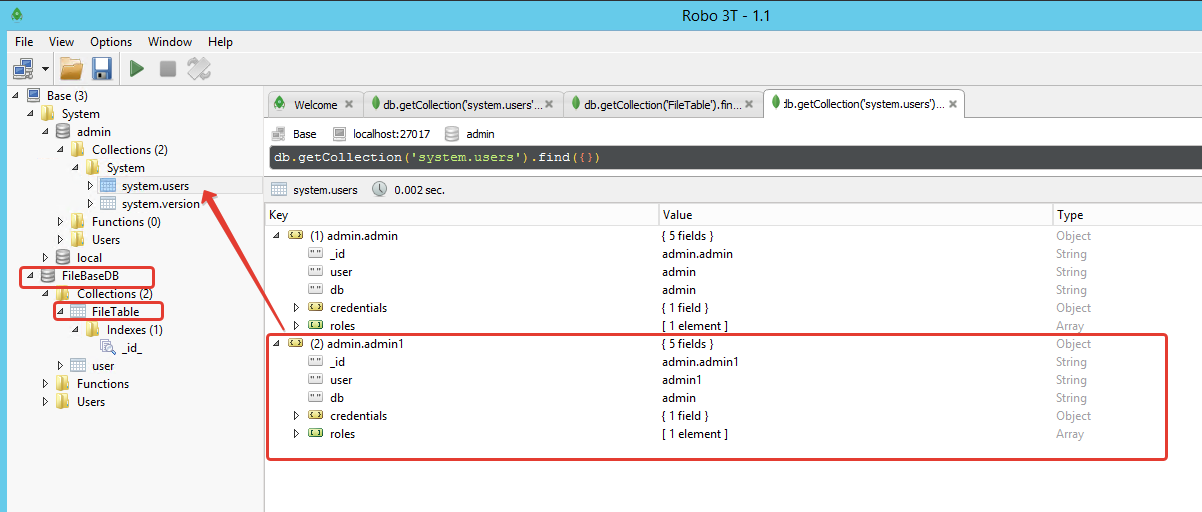This screenshot has height=512, width=1202.
Task: Click the Value column header
Action: click(x=857, y=215)
